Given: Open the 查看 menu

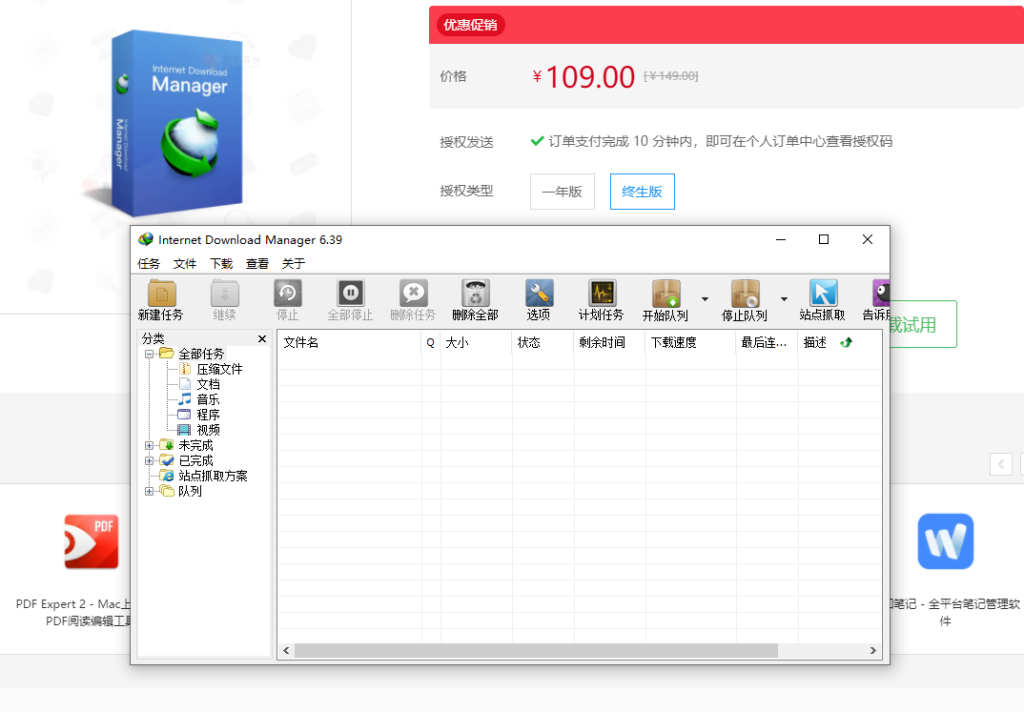Looking at the screenshot, I should (257, 263).
